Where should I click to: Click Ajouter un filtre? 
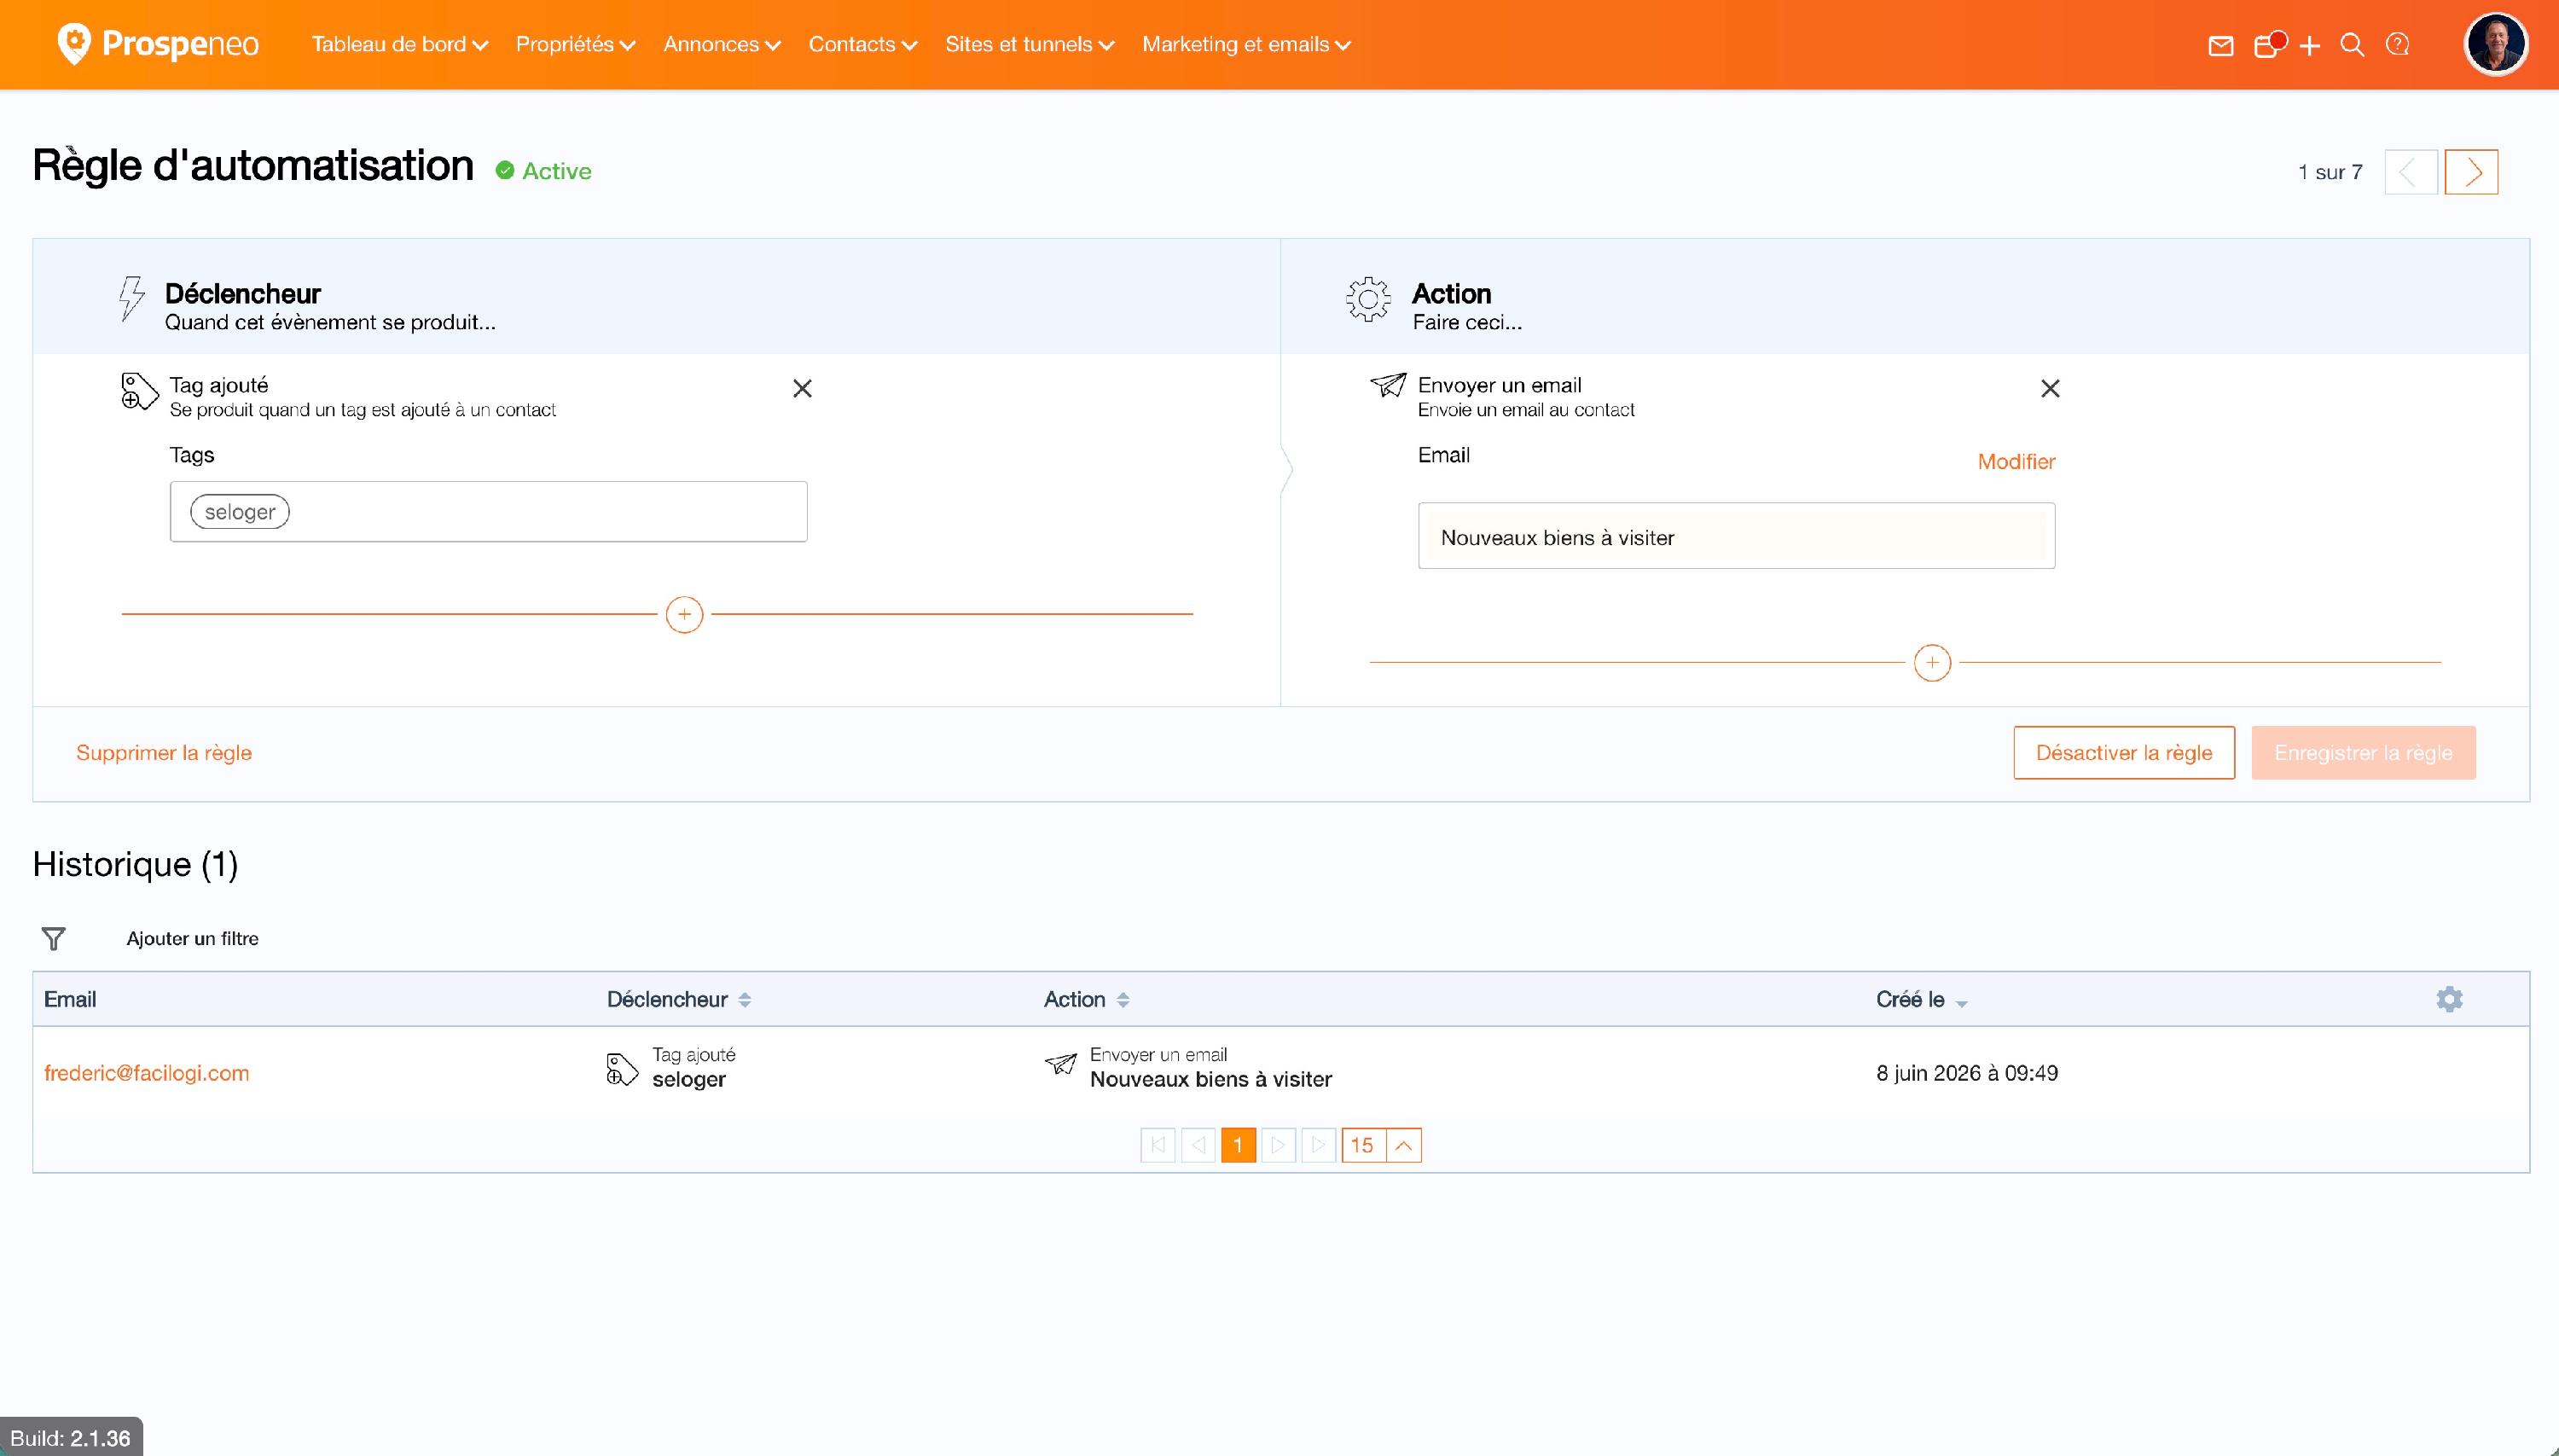coord(192,938)
